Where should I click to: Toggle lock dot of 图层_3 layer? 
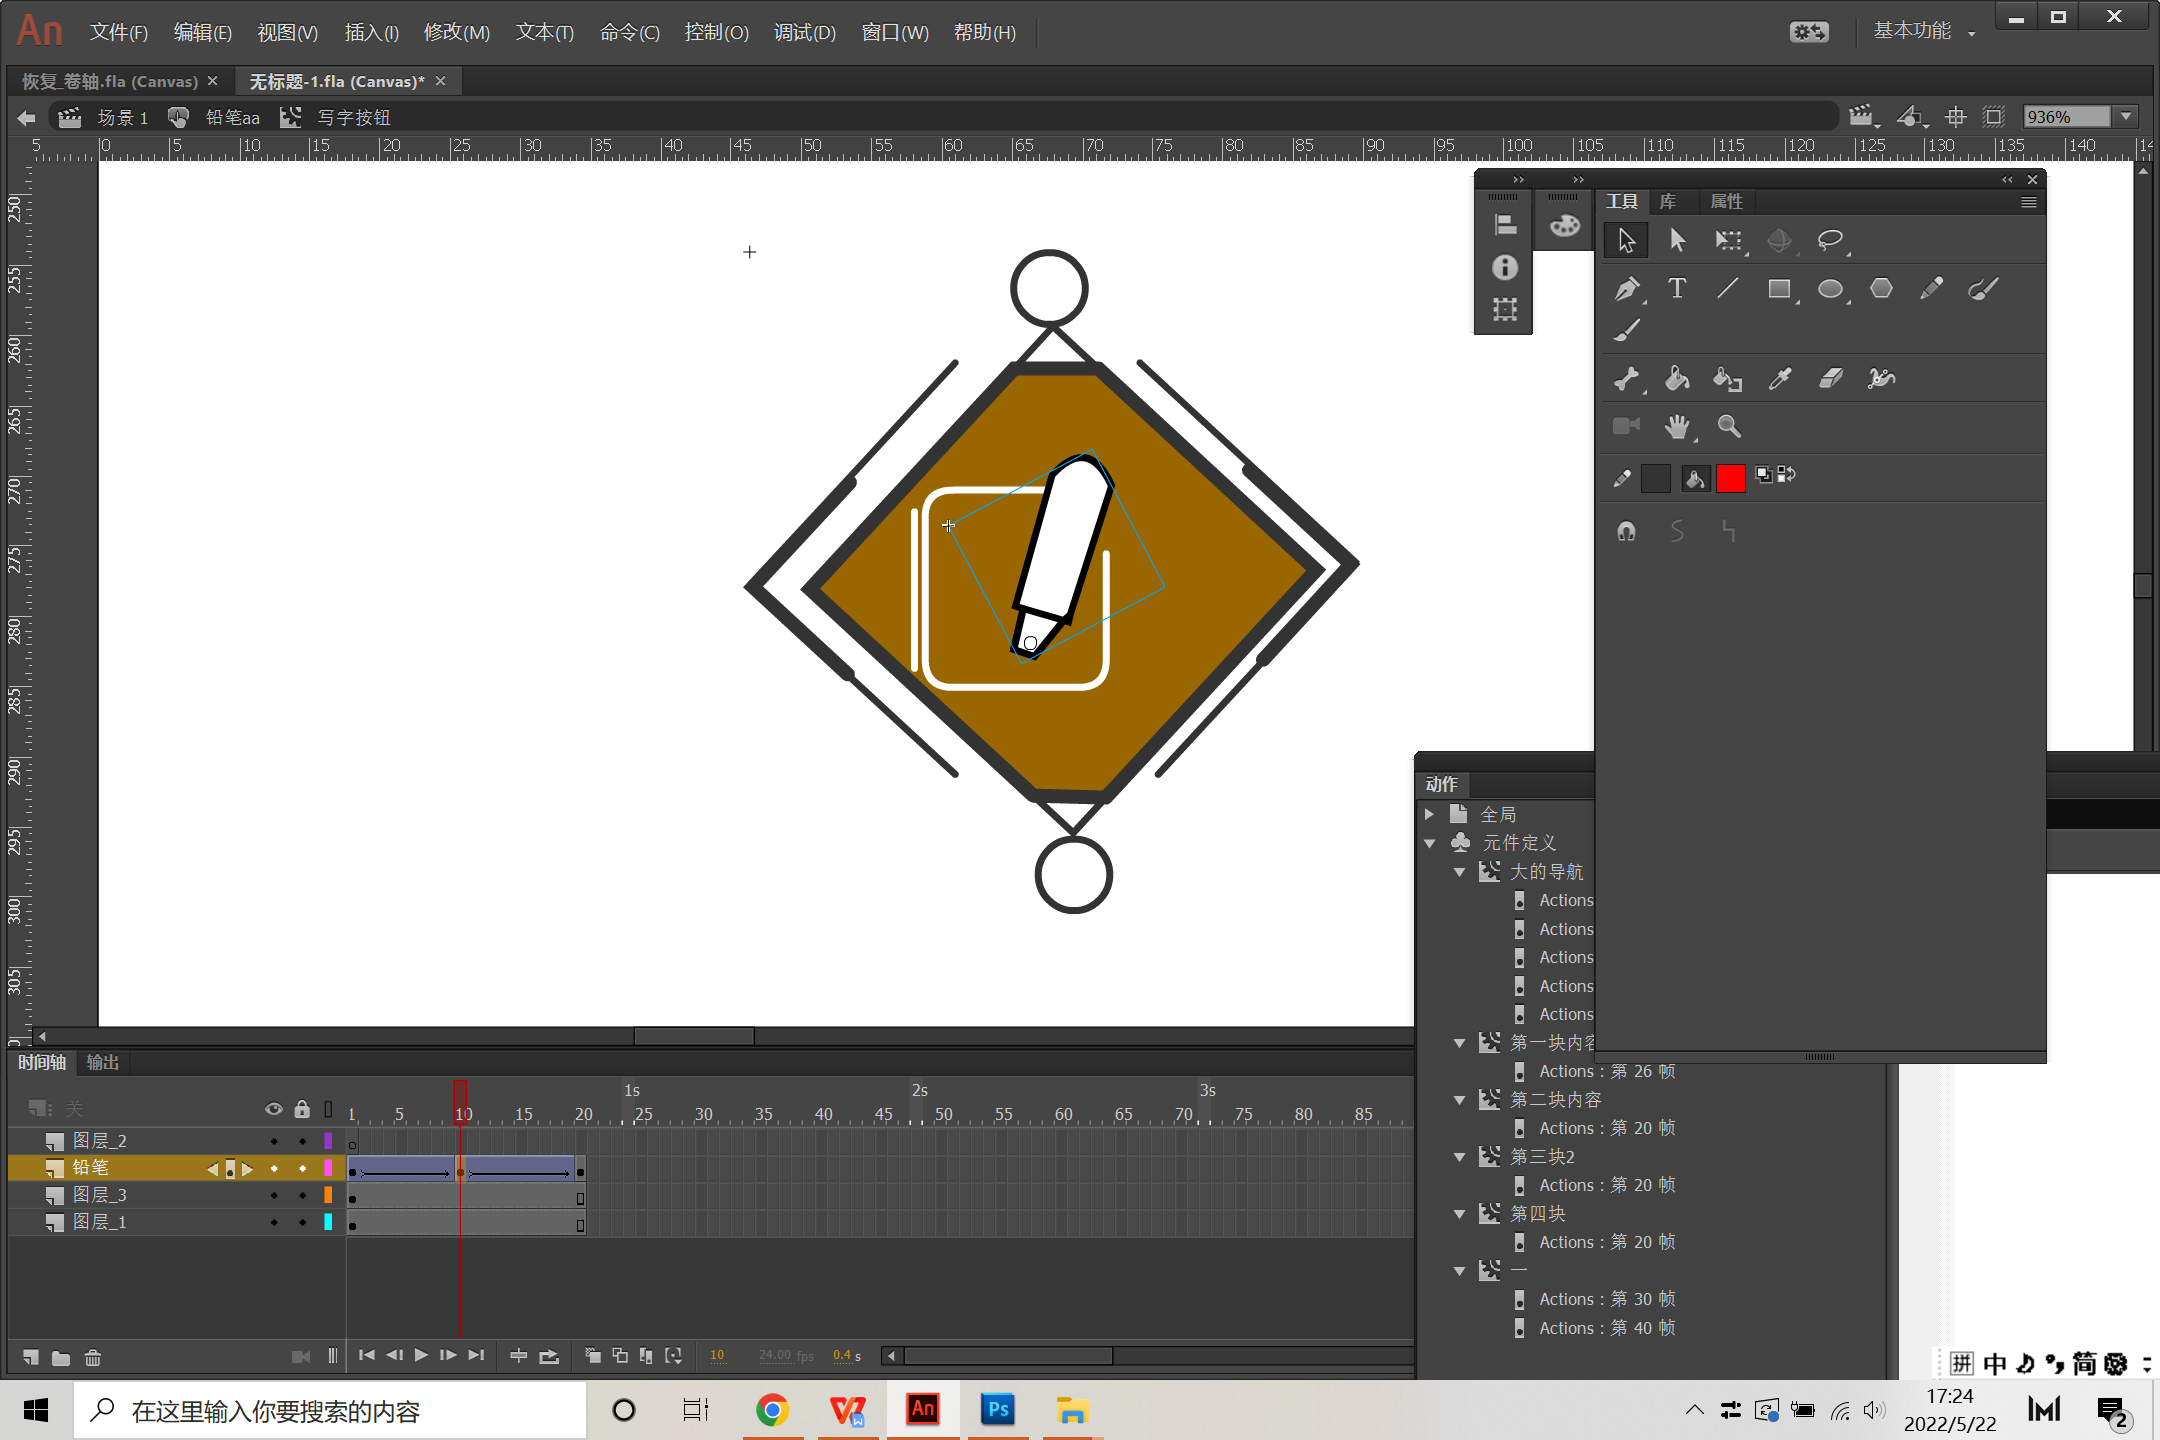[x=302, y=1195]
